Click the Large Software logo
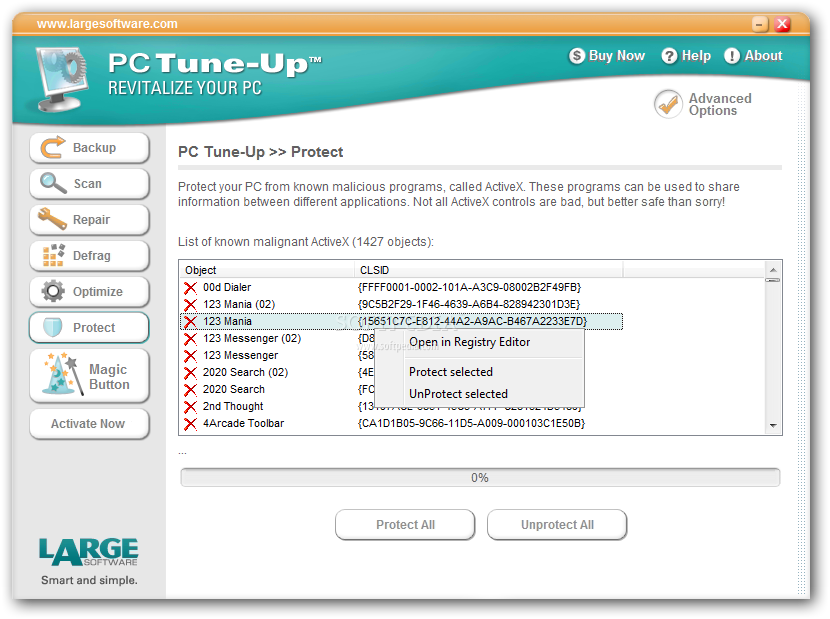 88,552
